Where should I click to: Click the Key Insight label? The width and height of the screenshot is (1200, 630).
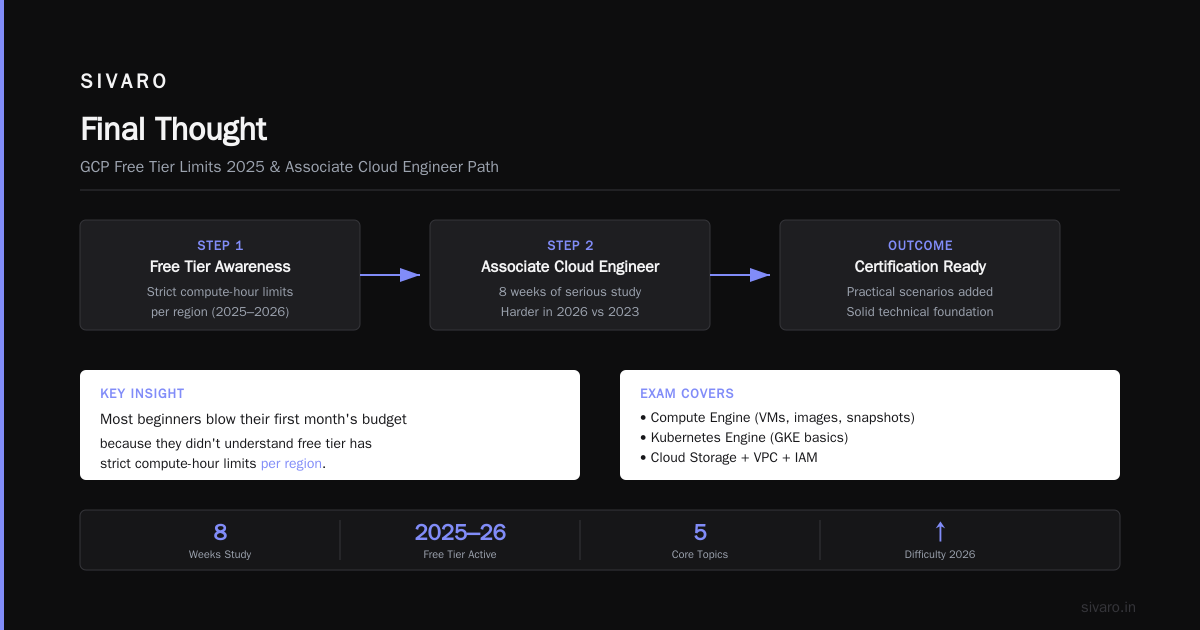click(x=142, y=394)
